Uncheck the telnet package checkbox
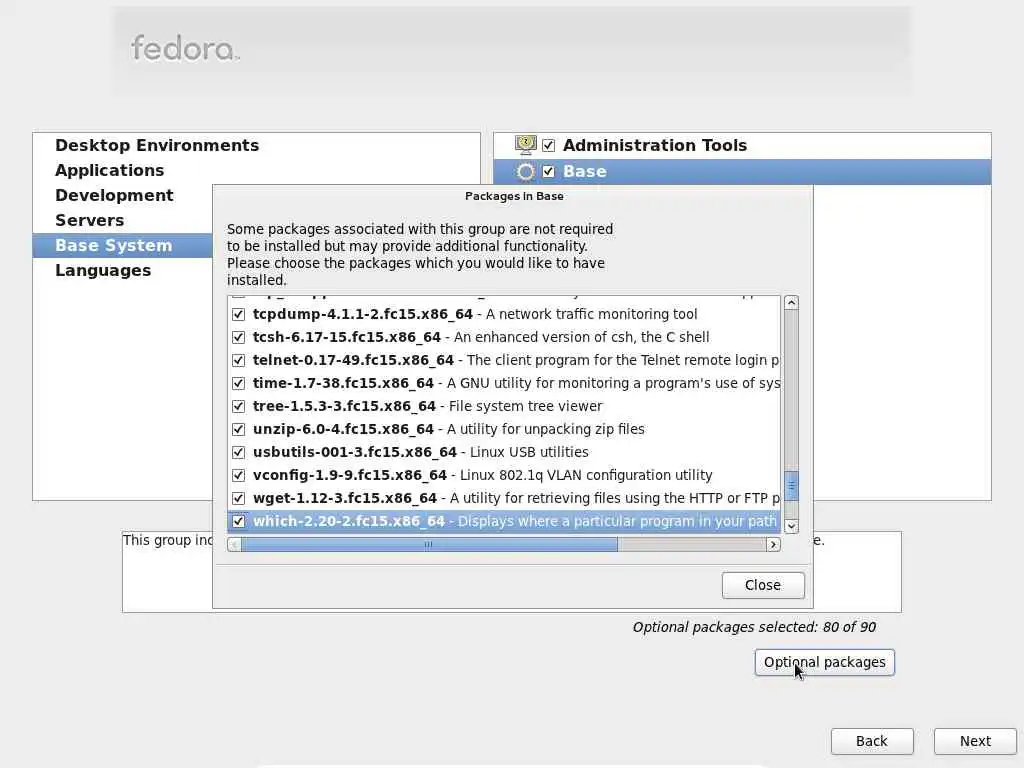This screenshot has width=1024, height=768. pyautogui.click(x=238, y=360)
